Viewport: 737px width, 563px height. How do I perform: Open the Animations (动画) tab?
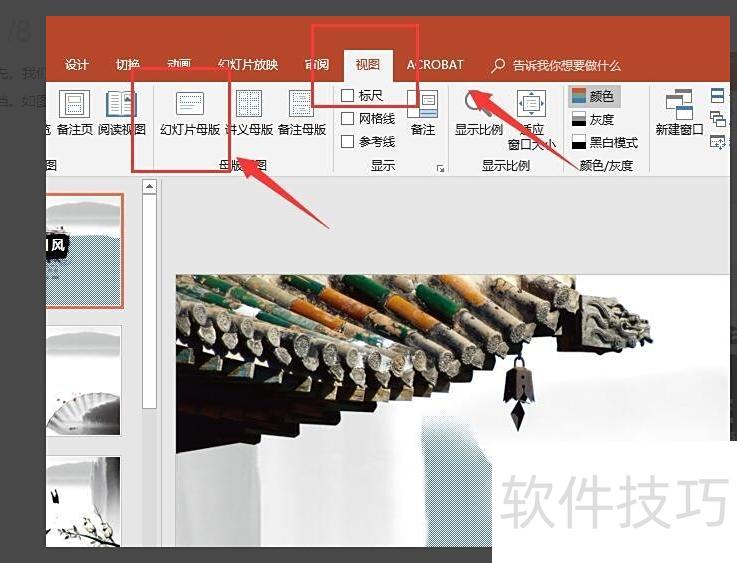point(179,64)
